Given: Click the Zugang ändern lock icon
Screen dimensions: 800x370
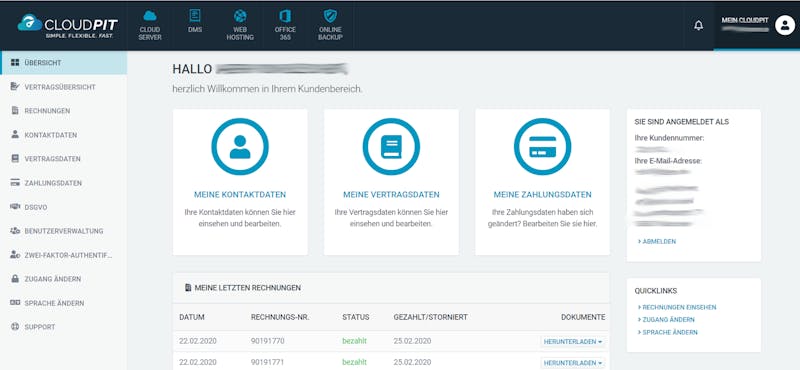Looking at the screenshot, I should tap(15, 279).
